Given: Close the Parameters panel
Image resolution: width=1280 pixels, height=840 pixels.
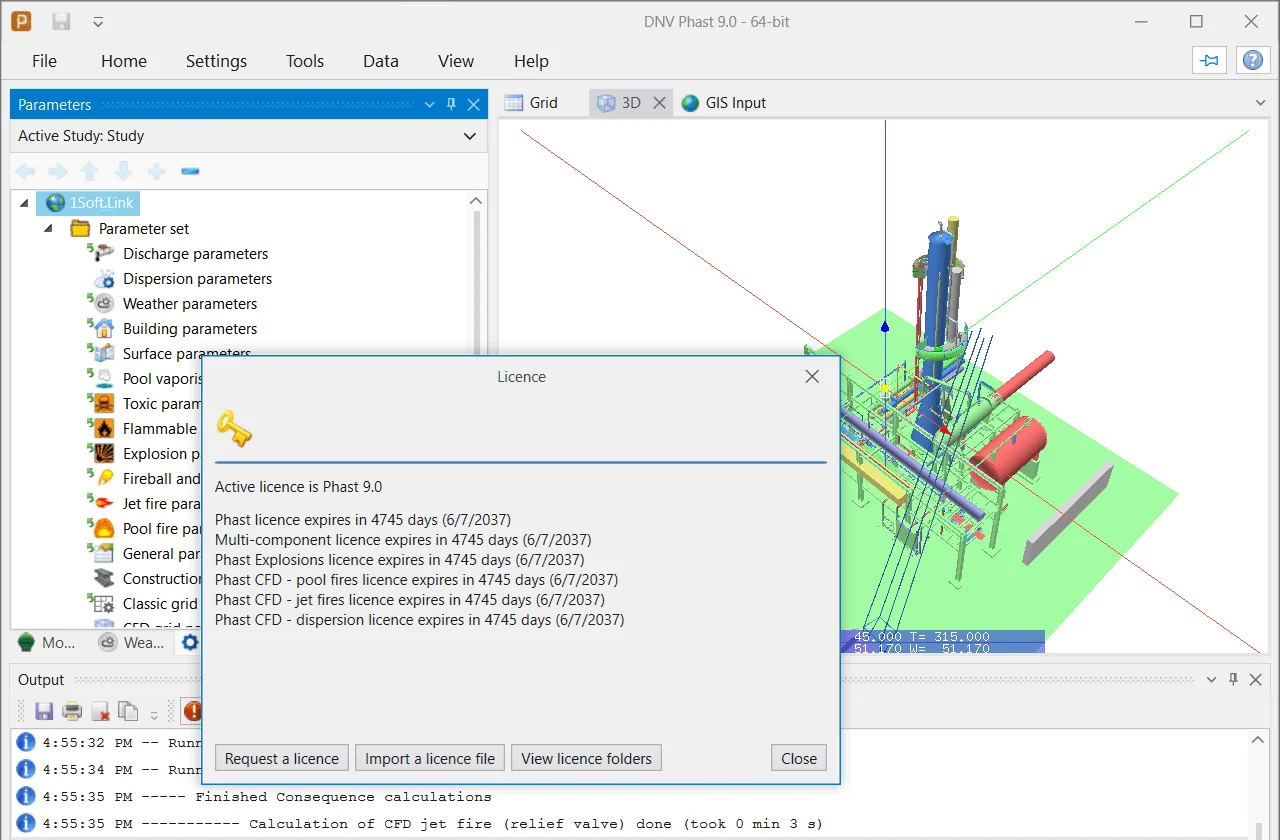Looking at the screenshot, I should click(474, 104).
